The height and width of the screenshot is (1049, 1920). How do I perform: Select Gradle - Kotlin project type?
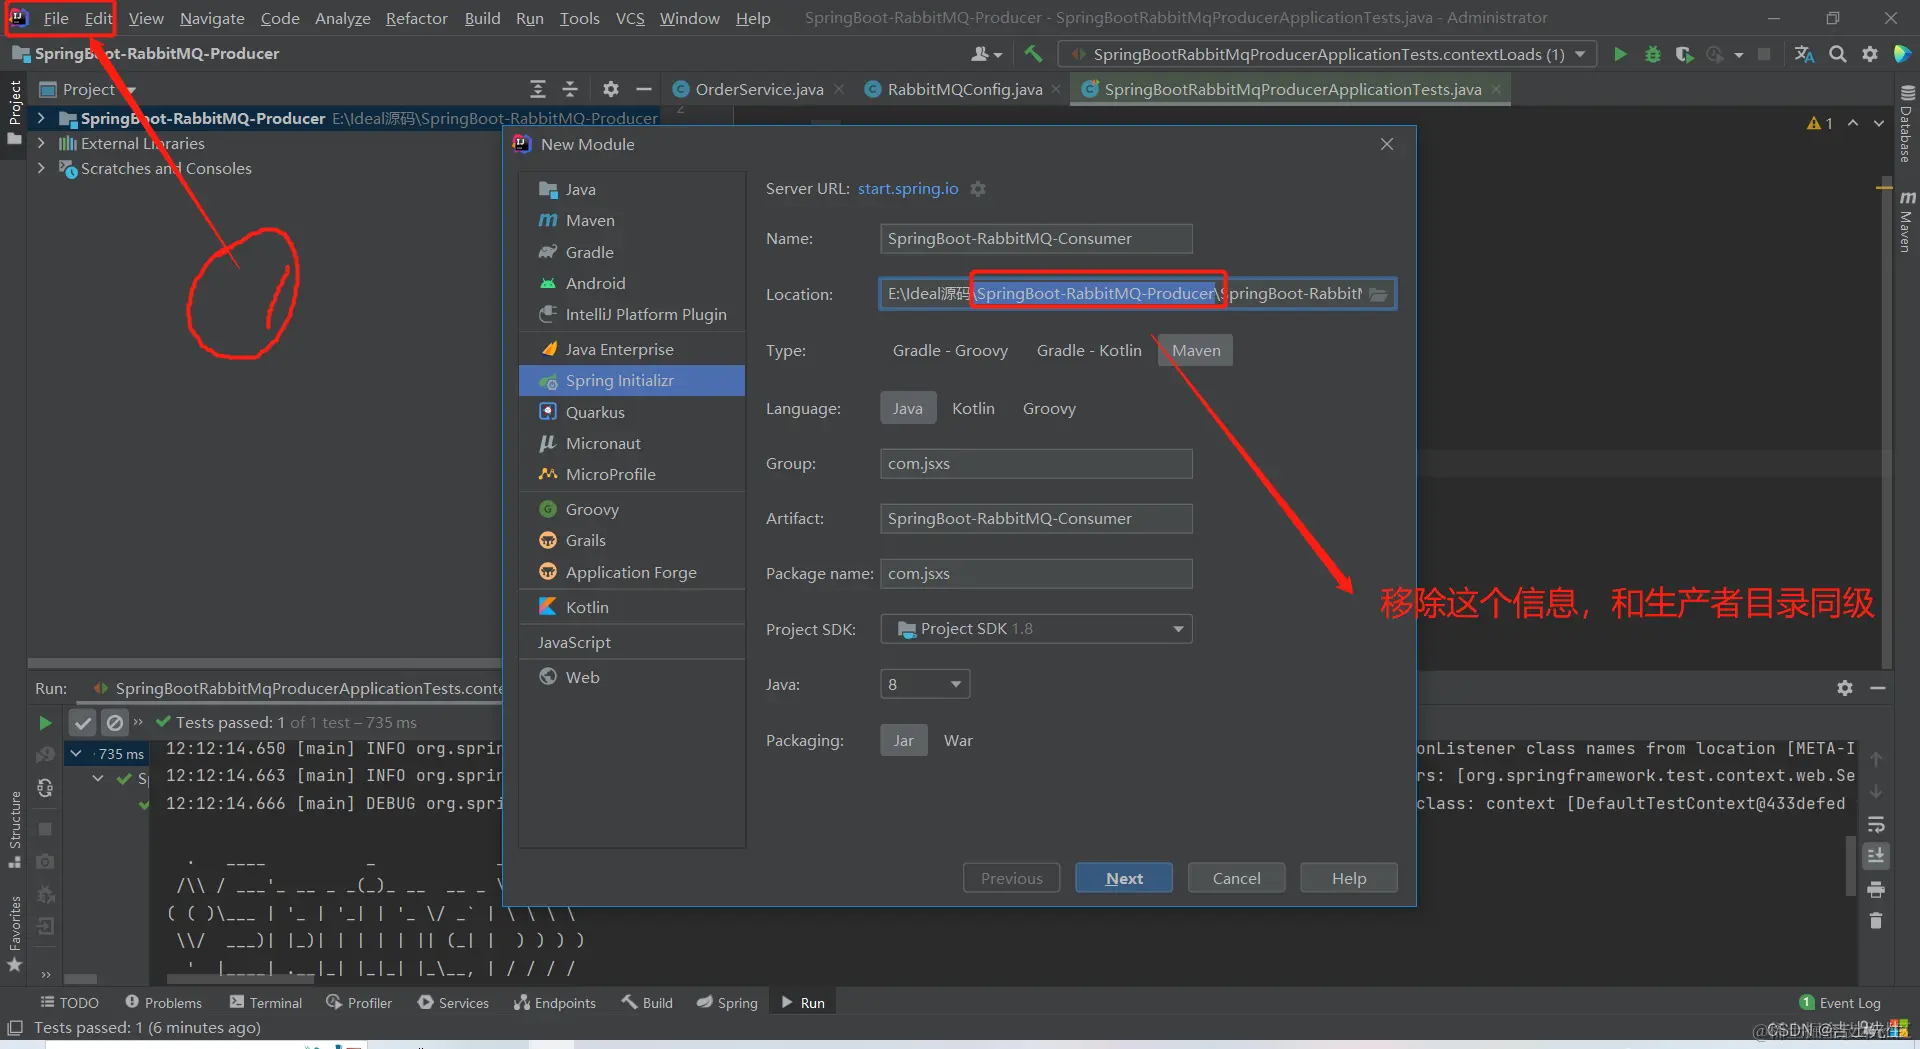[x=1089, y=351]
